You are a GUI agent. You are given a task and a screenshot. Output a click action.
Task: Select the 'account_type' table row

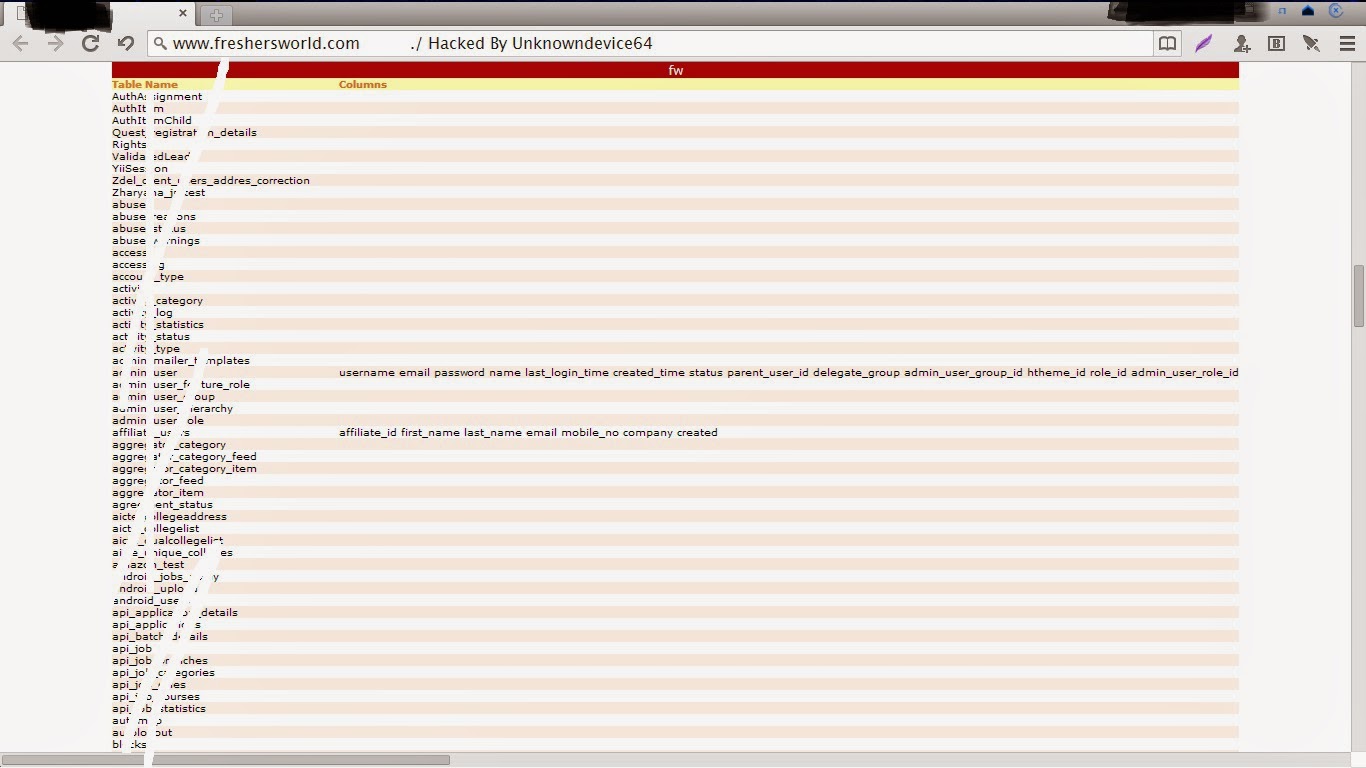[x=675, y=277]
